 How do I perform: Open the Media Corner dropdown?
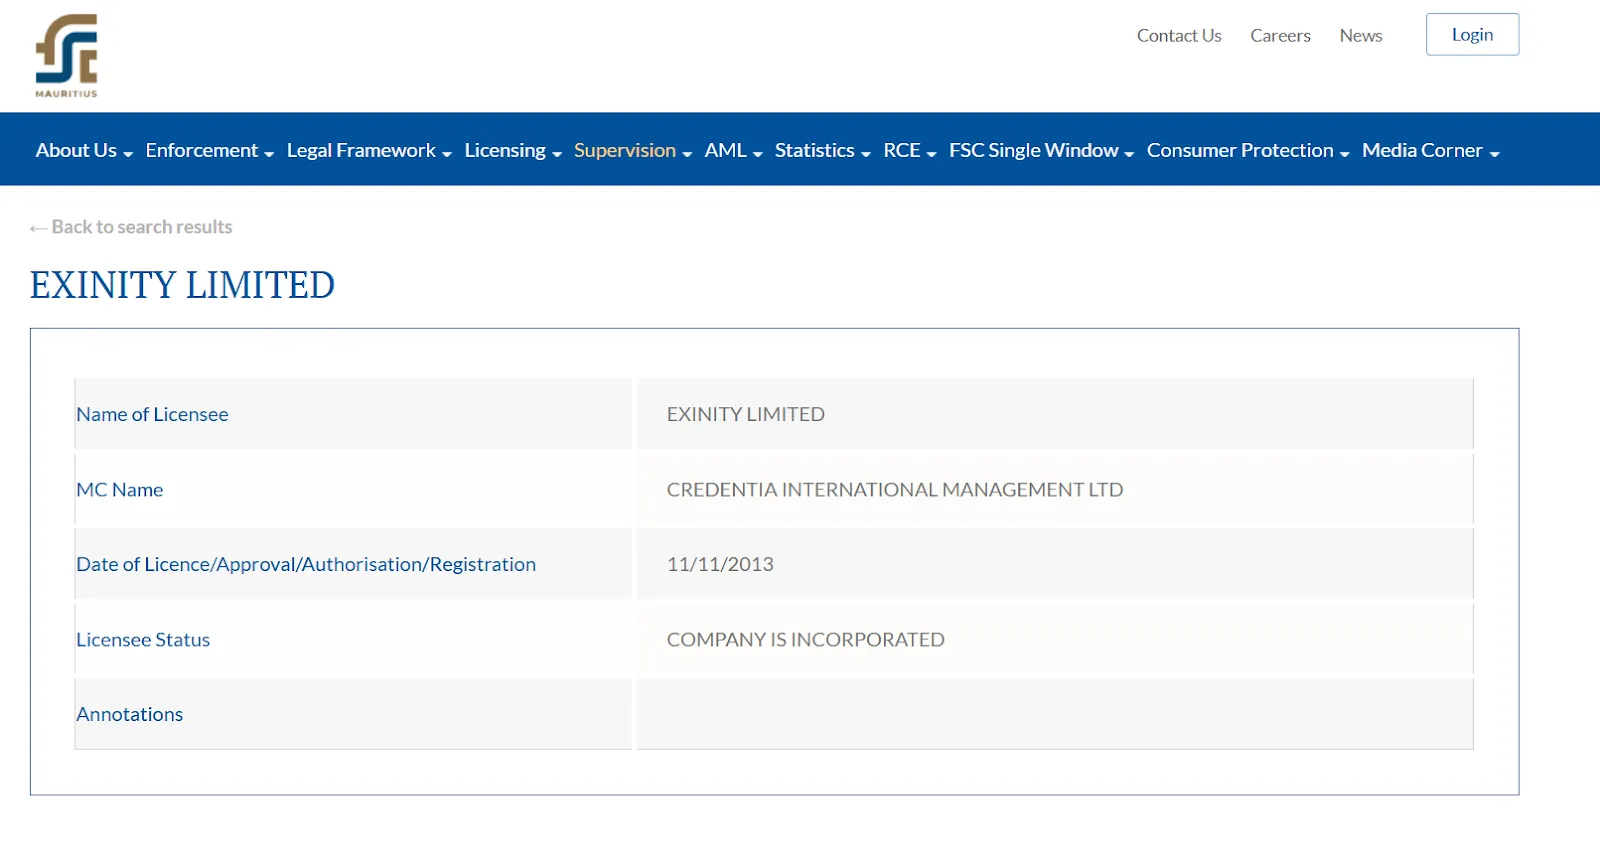click(x=1431, y=150)
